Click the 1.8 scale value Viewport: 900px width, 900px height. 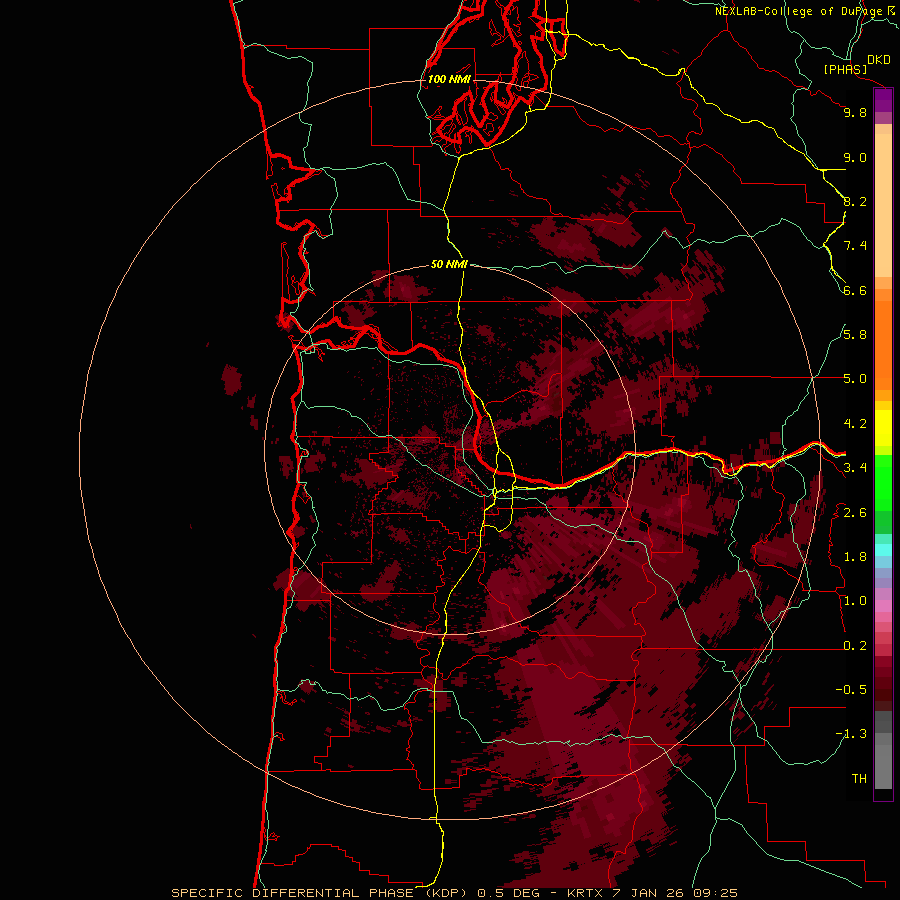[x=855, y=557]
